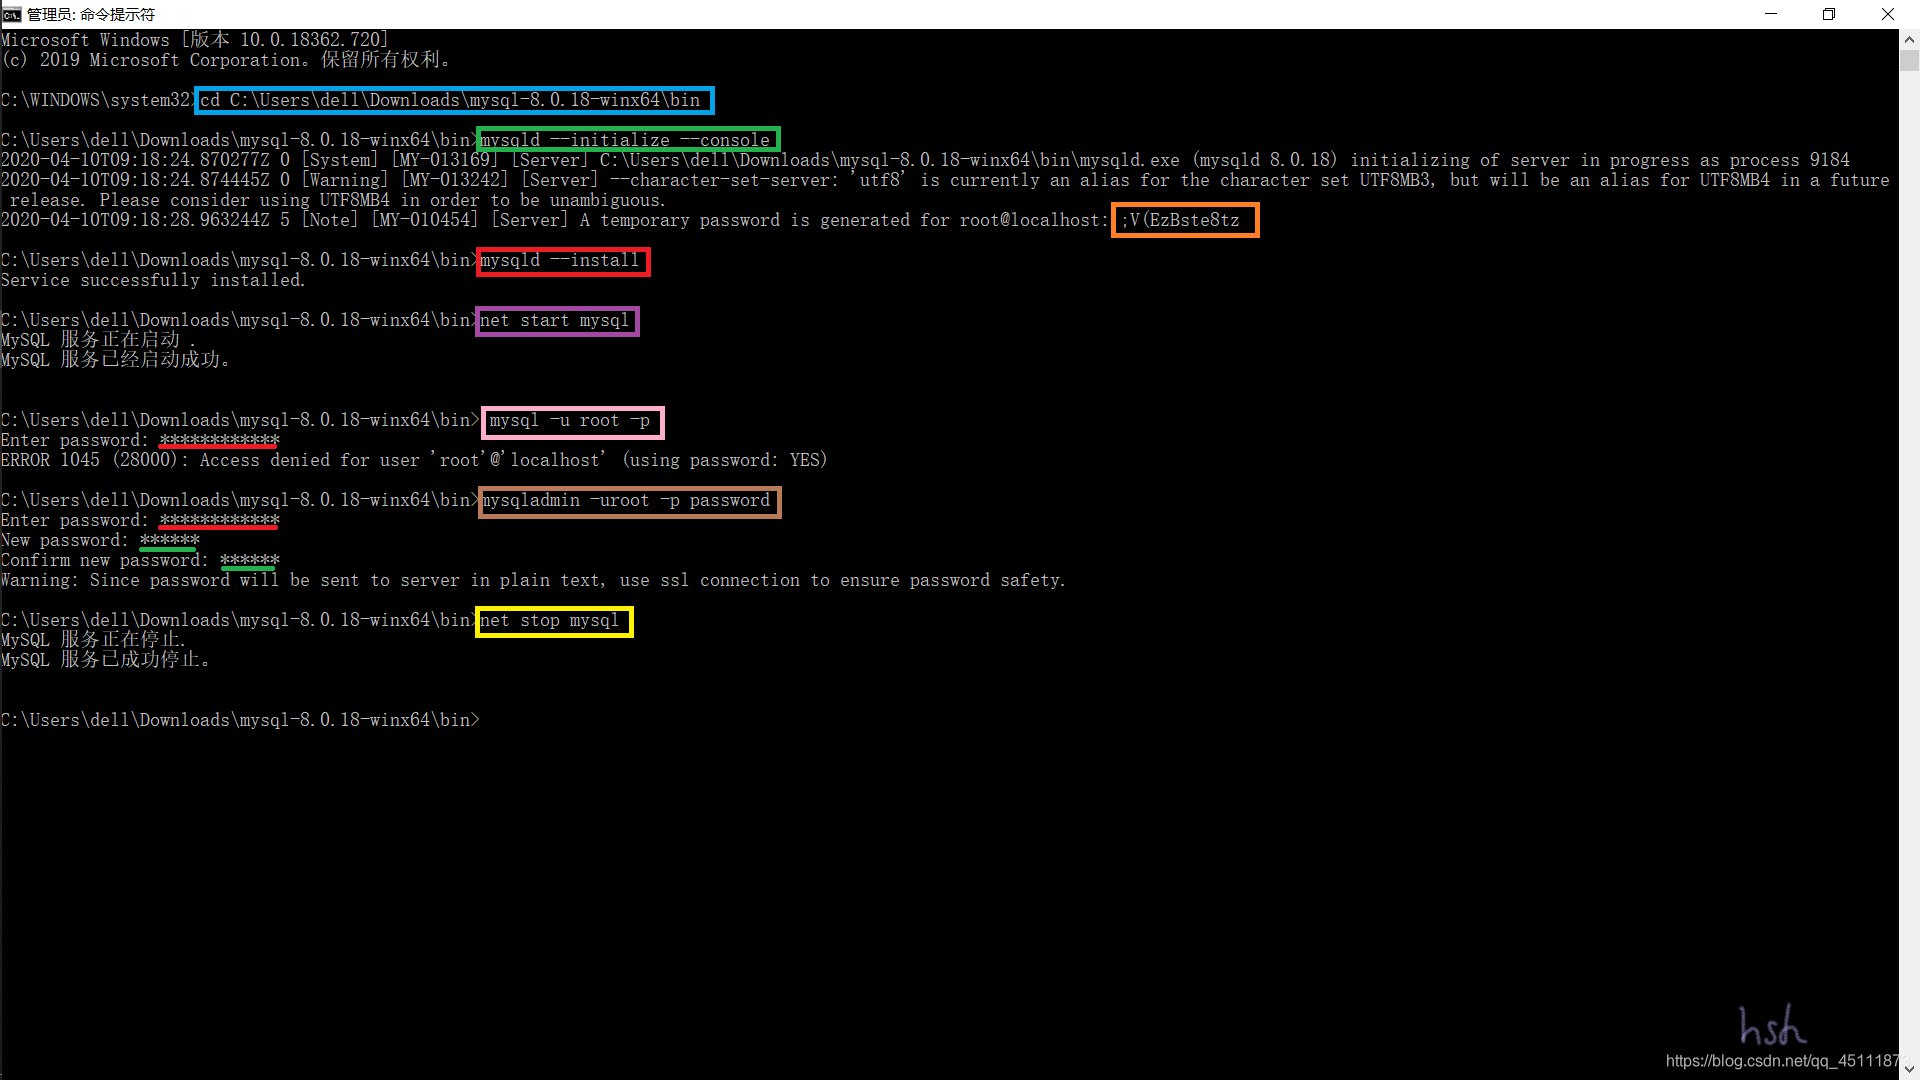Click the vertical scrollbar thumb
This screenshot has height=1080, width=1920.
(x=1909, y=61)
